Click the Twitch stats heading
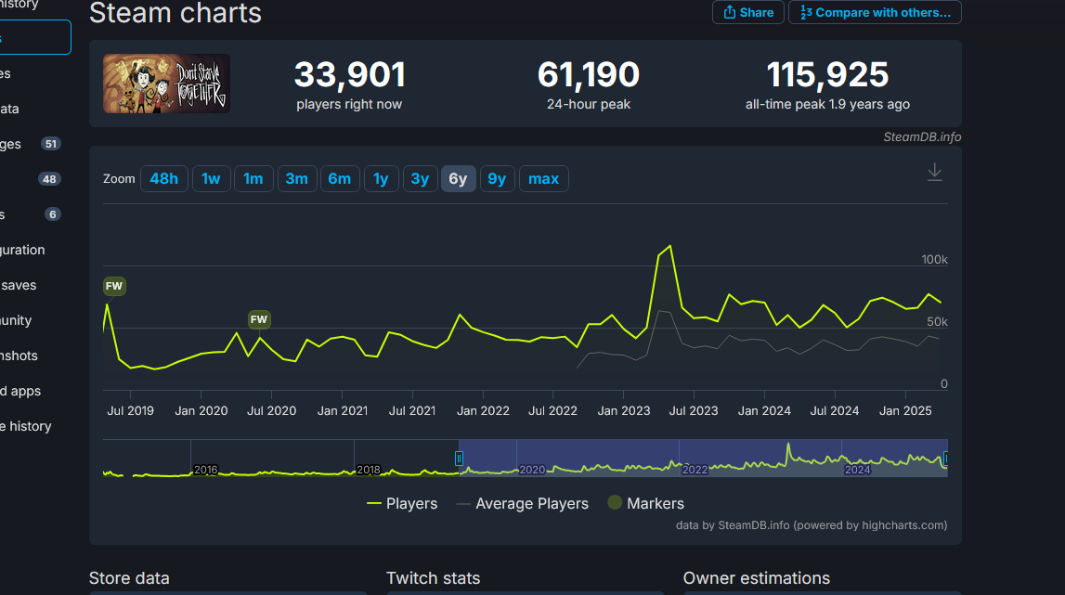Image resolution: width=1065 pixels, height=595 pixels. coord(433,578)
